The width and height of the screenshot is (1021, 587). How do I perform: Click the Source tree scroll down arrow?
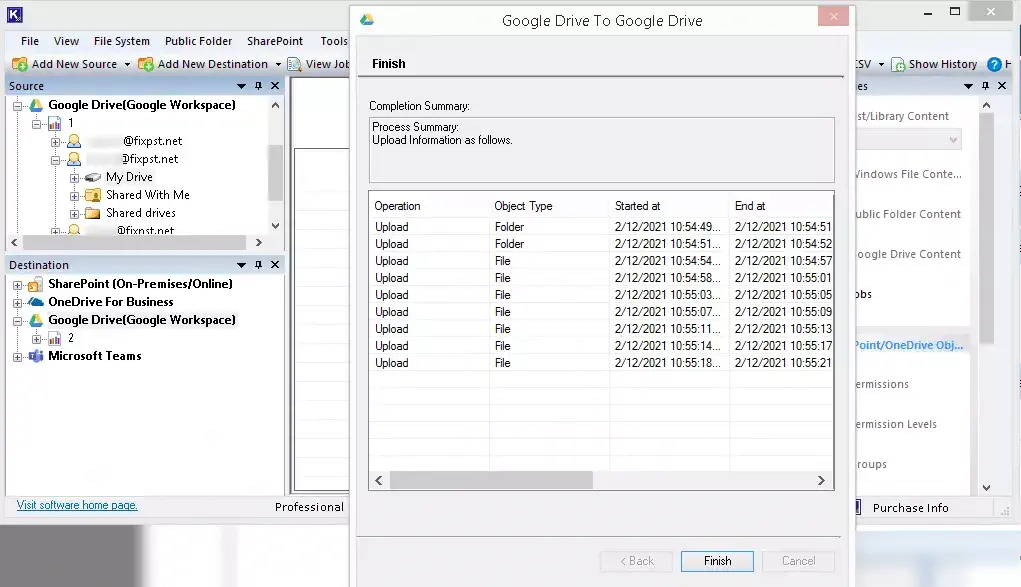coord(275,225)
